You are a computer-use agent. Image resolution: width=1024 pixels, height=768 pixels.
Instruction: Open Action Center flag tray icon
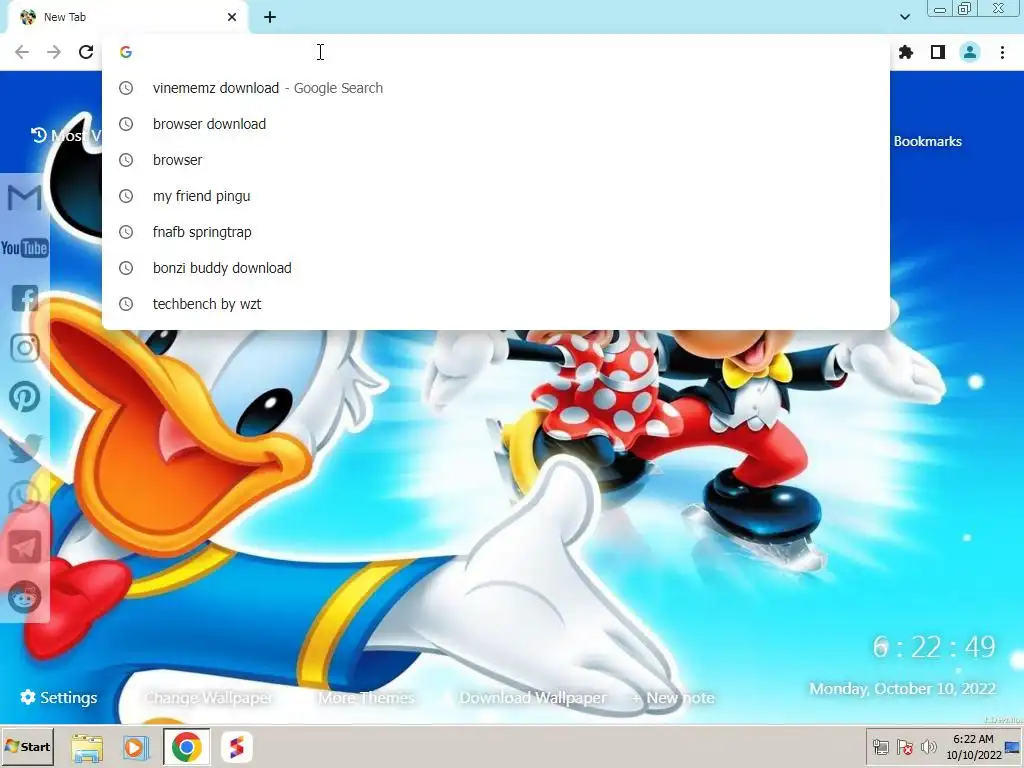point(904,747)
